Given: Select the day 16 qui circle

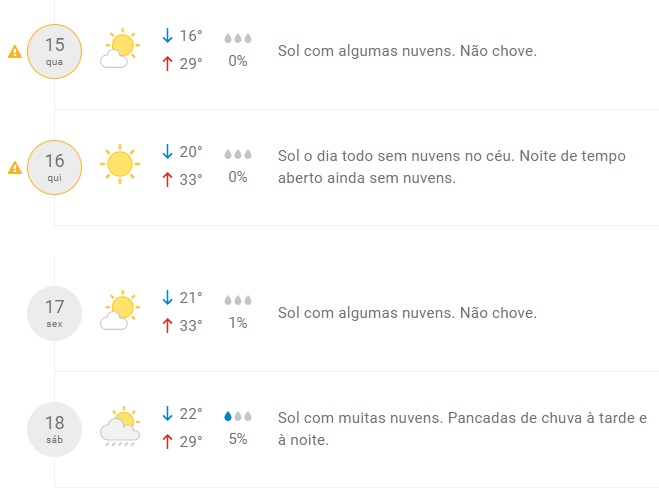Looking at the screenshot, I should tap(54, 166).
